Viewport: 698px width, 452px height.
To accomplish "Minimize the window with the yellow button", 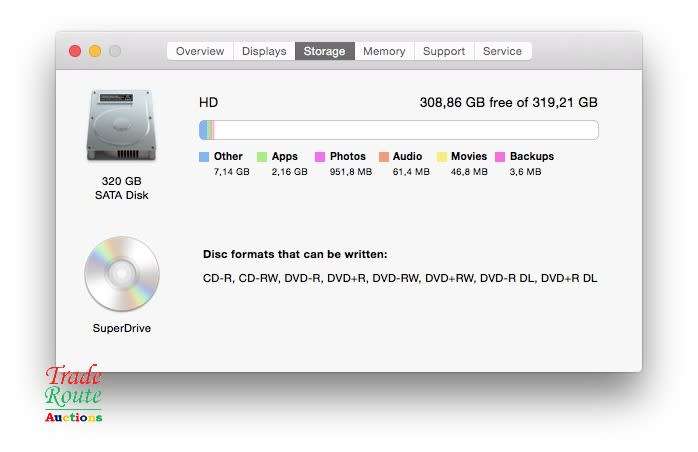I will pos(95,51).
